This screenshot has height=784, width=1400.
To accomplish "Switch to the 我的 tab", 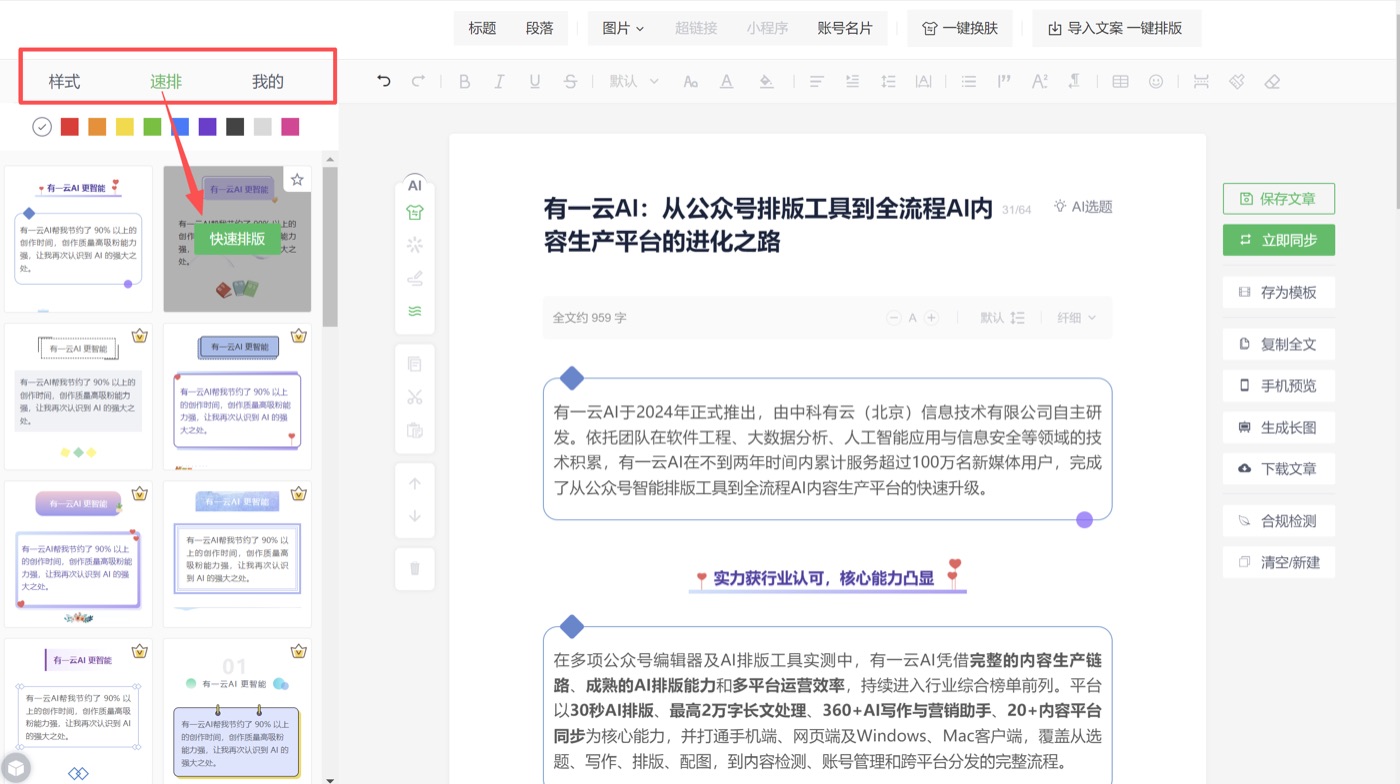I will pyautogui.click(x=268, y=82).
